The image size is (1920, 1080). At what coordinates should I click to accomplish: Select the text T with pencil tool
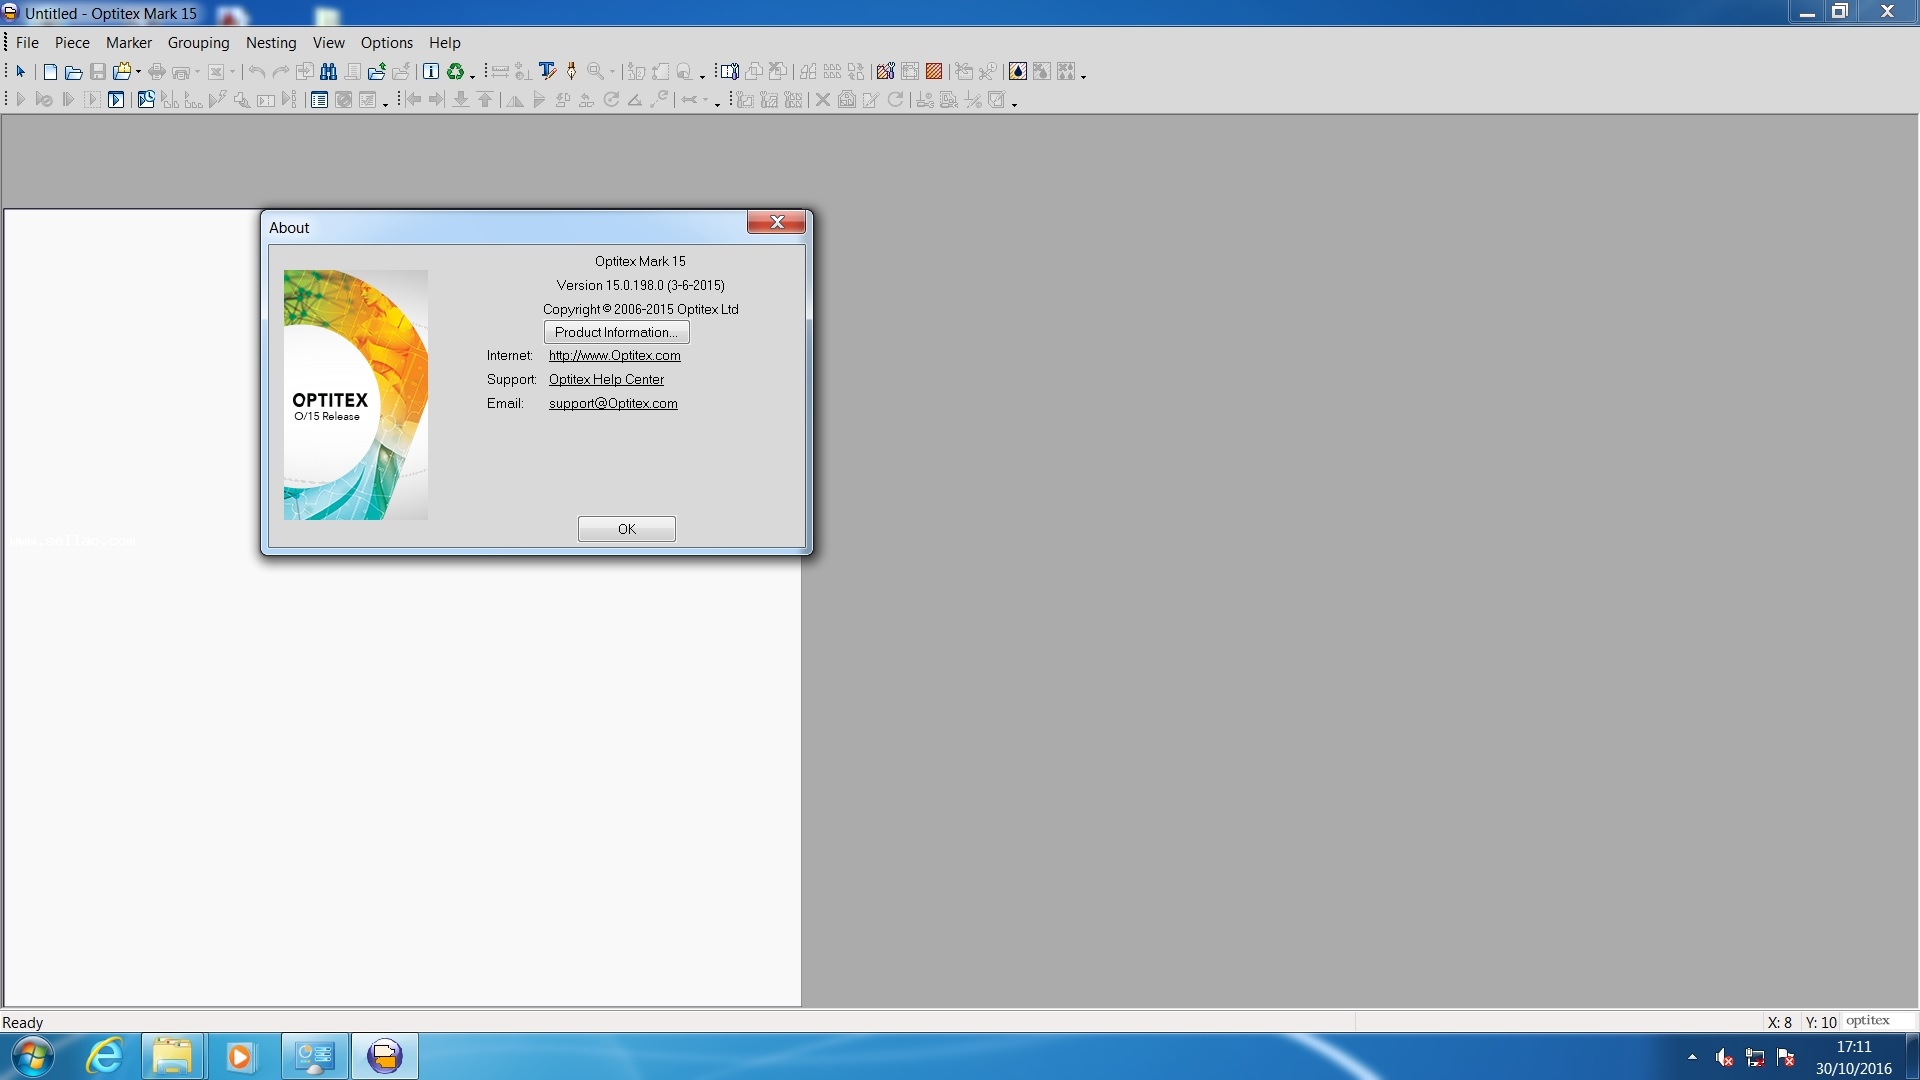click(547, 71)
